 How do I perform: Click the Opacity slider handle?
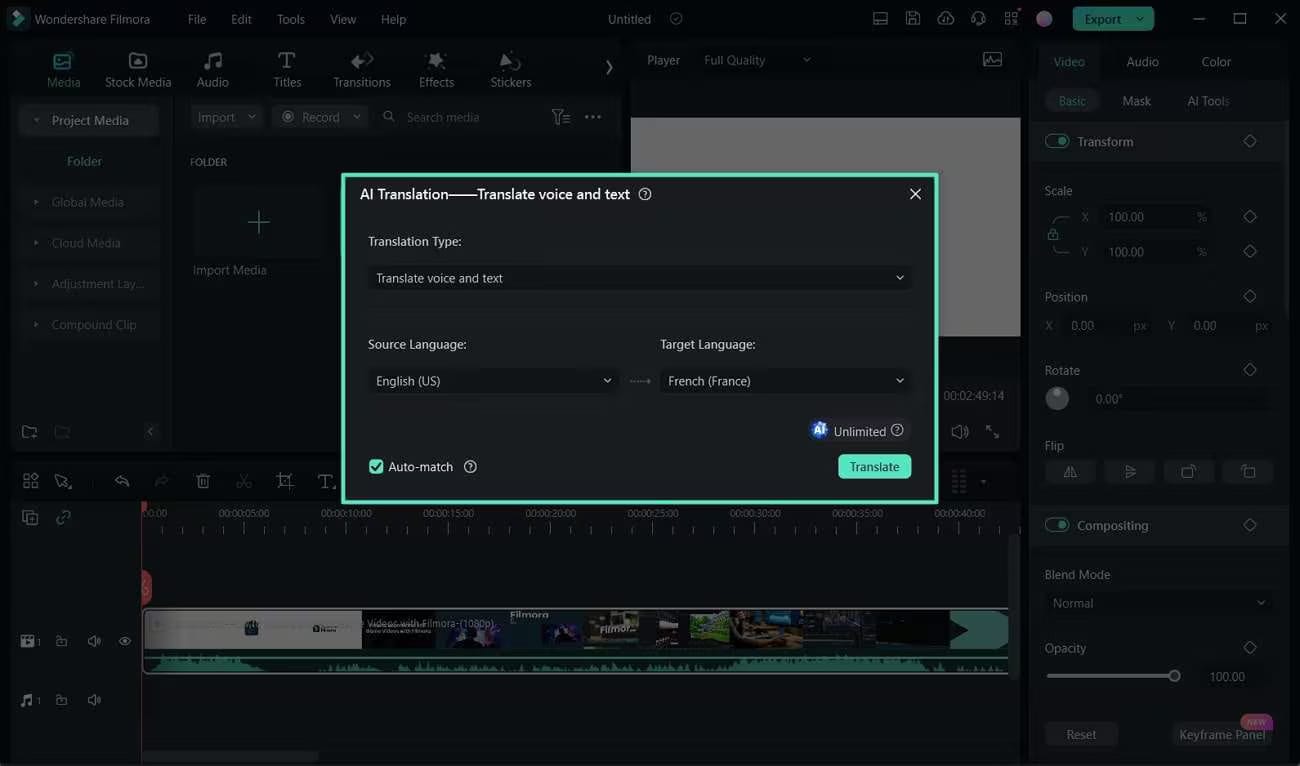coord(1175,676)
